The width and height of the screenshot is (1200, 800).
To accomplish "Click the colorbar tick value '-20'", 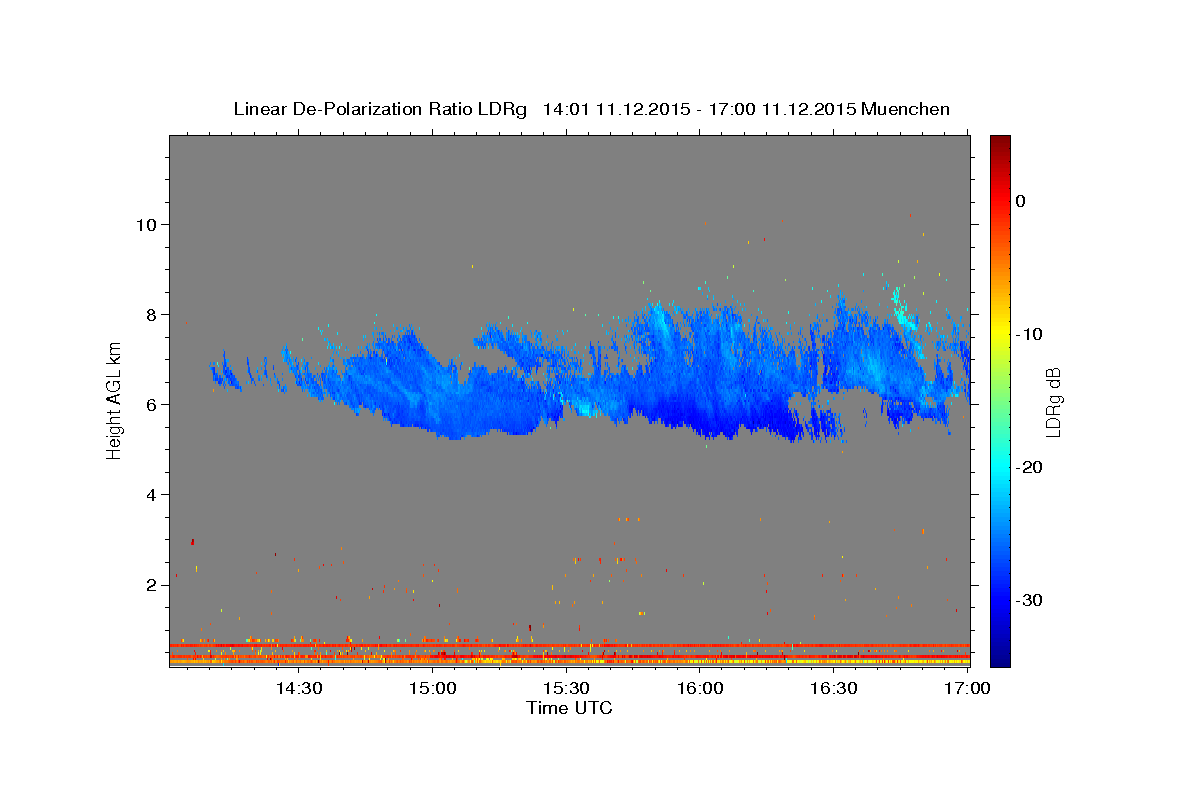I will pos(1027,467).
